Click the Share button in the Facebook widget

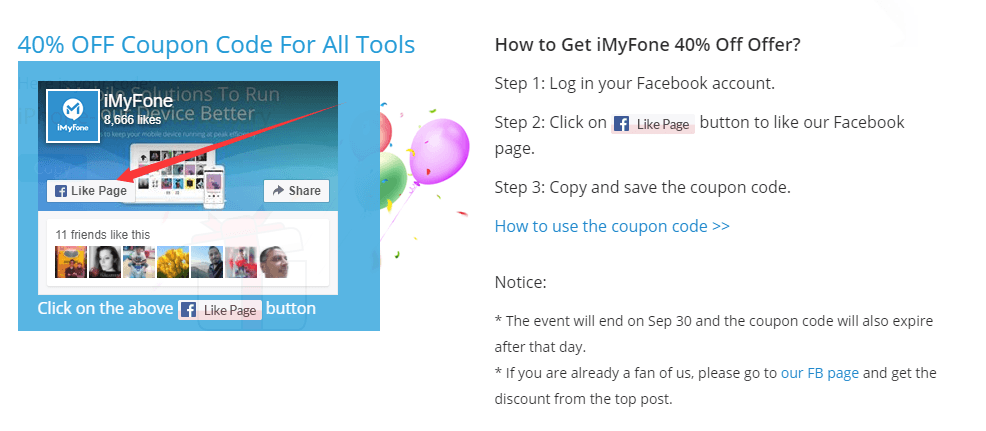click(296, 191)
